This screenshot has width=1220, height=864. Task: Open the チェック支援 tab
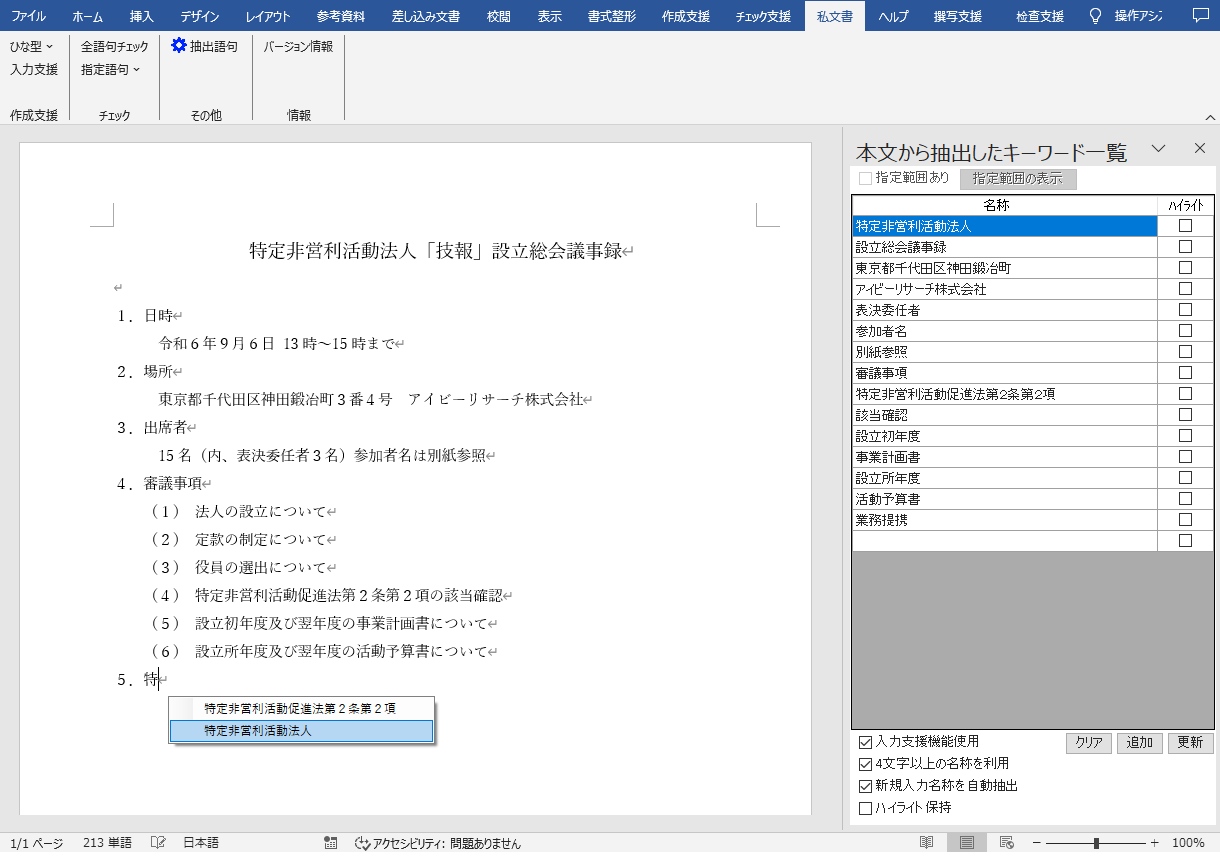point(763,16)
